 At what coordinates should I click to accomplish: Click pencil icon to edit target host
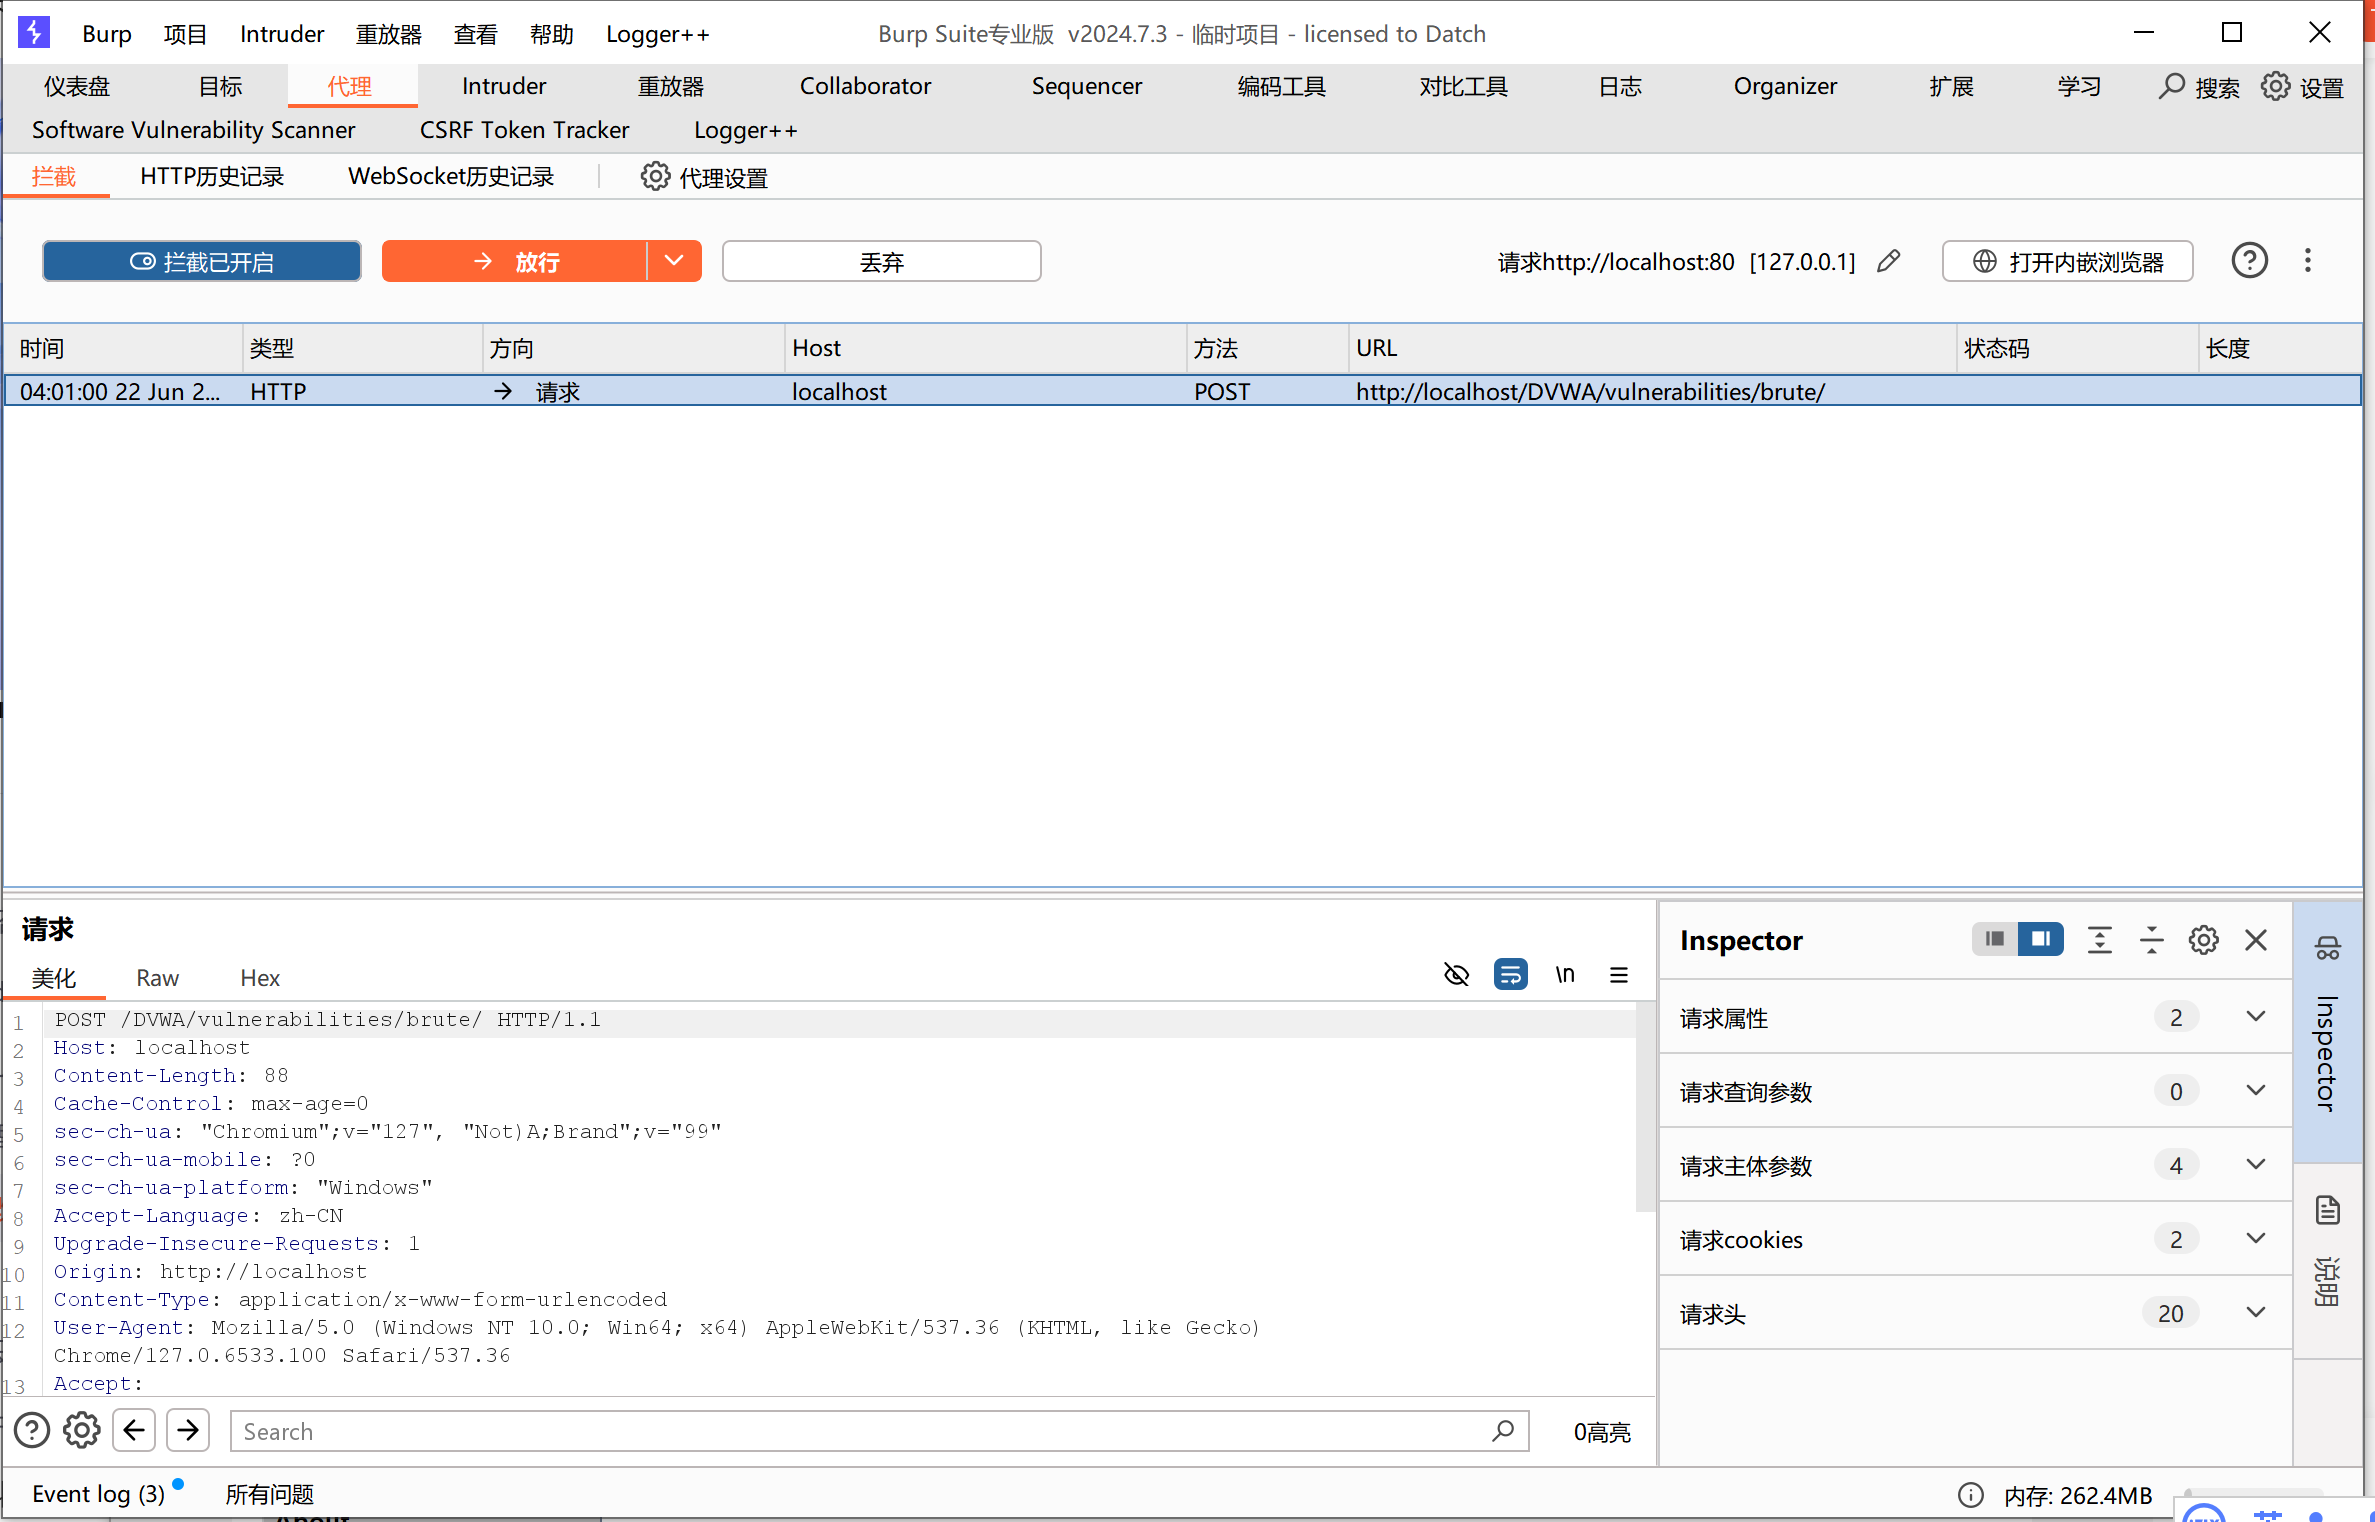1888,262
